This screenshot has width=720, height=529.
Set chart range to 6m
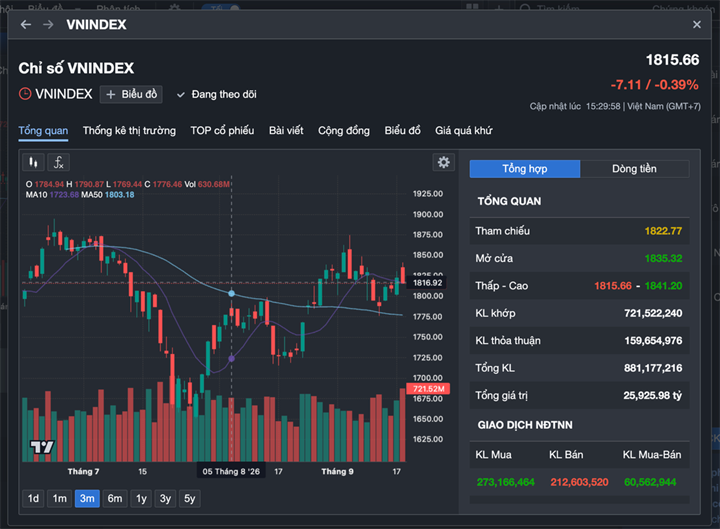tap(115, 499)
